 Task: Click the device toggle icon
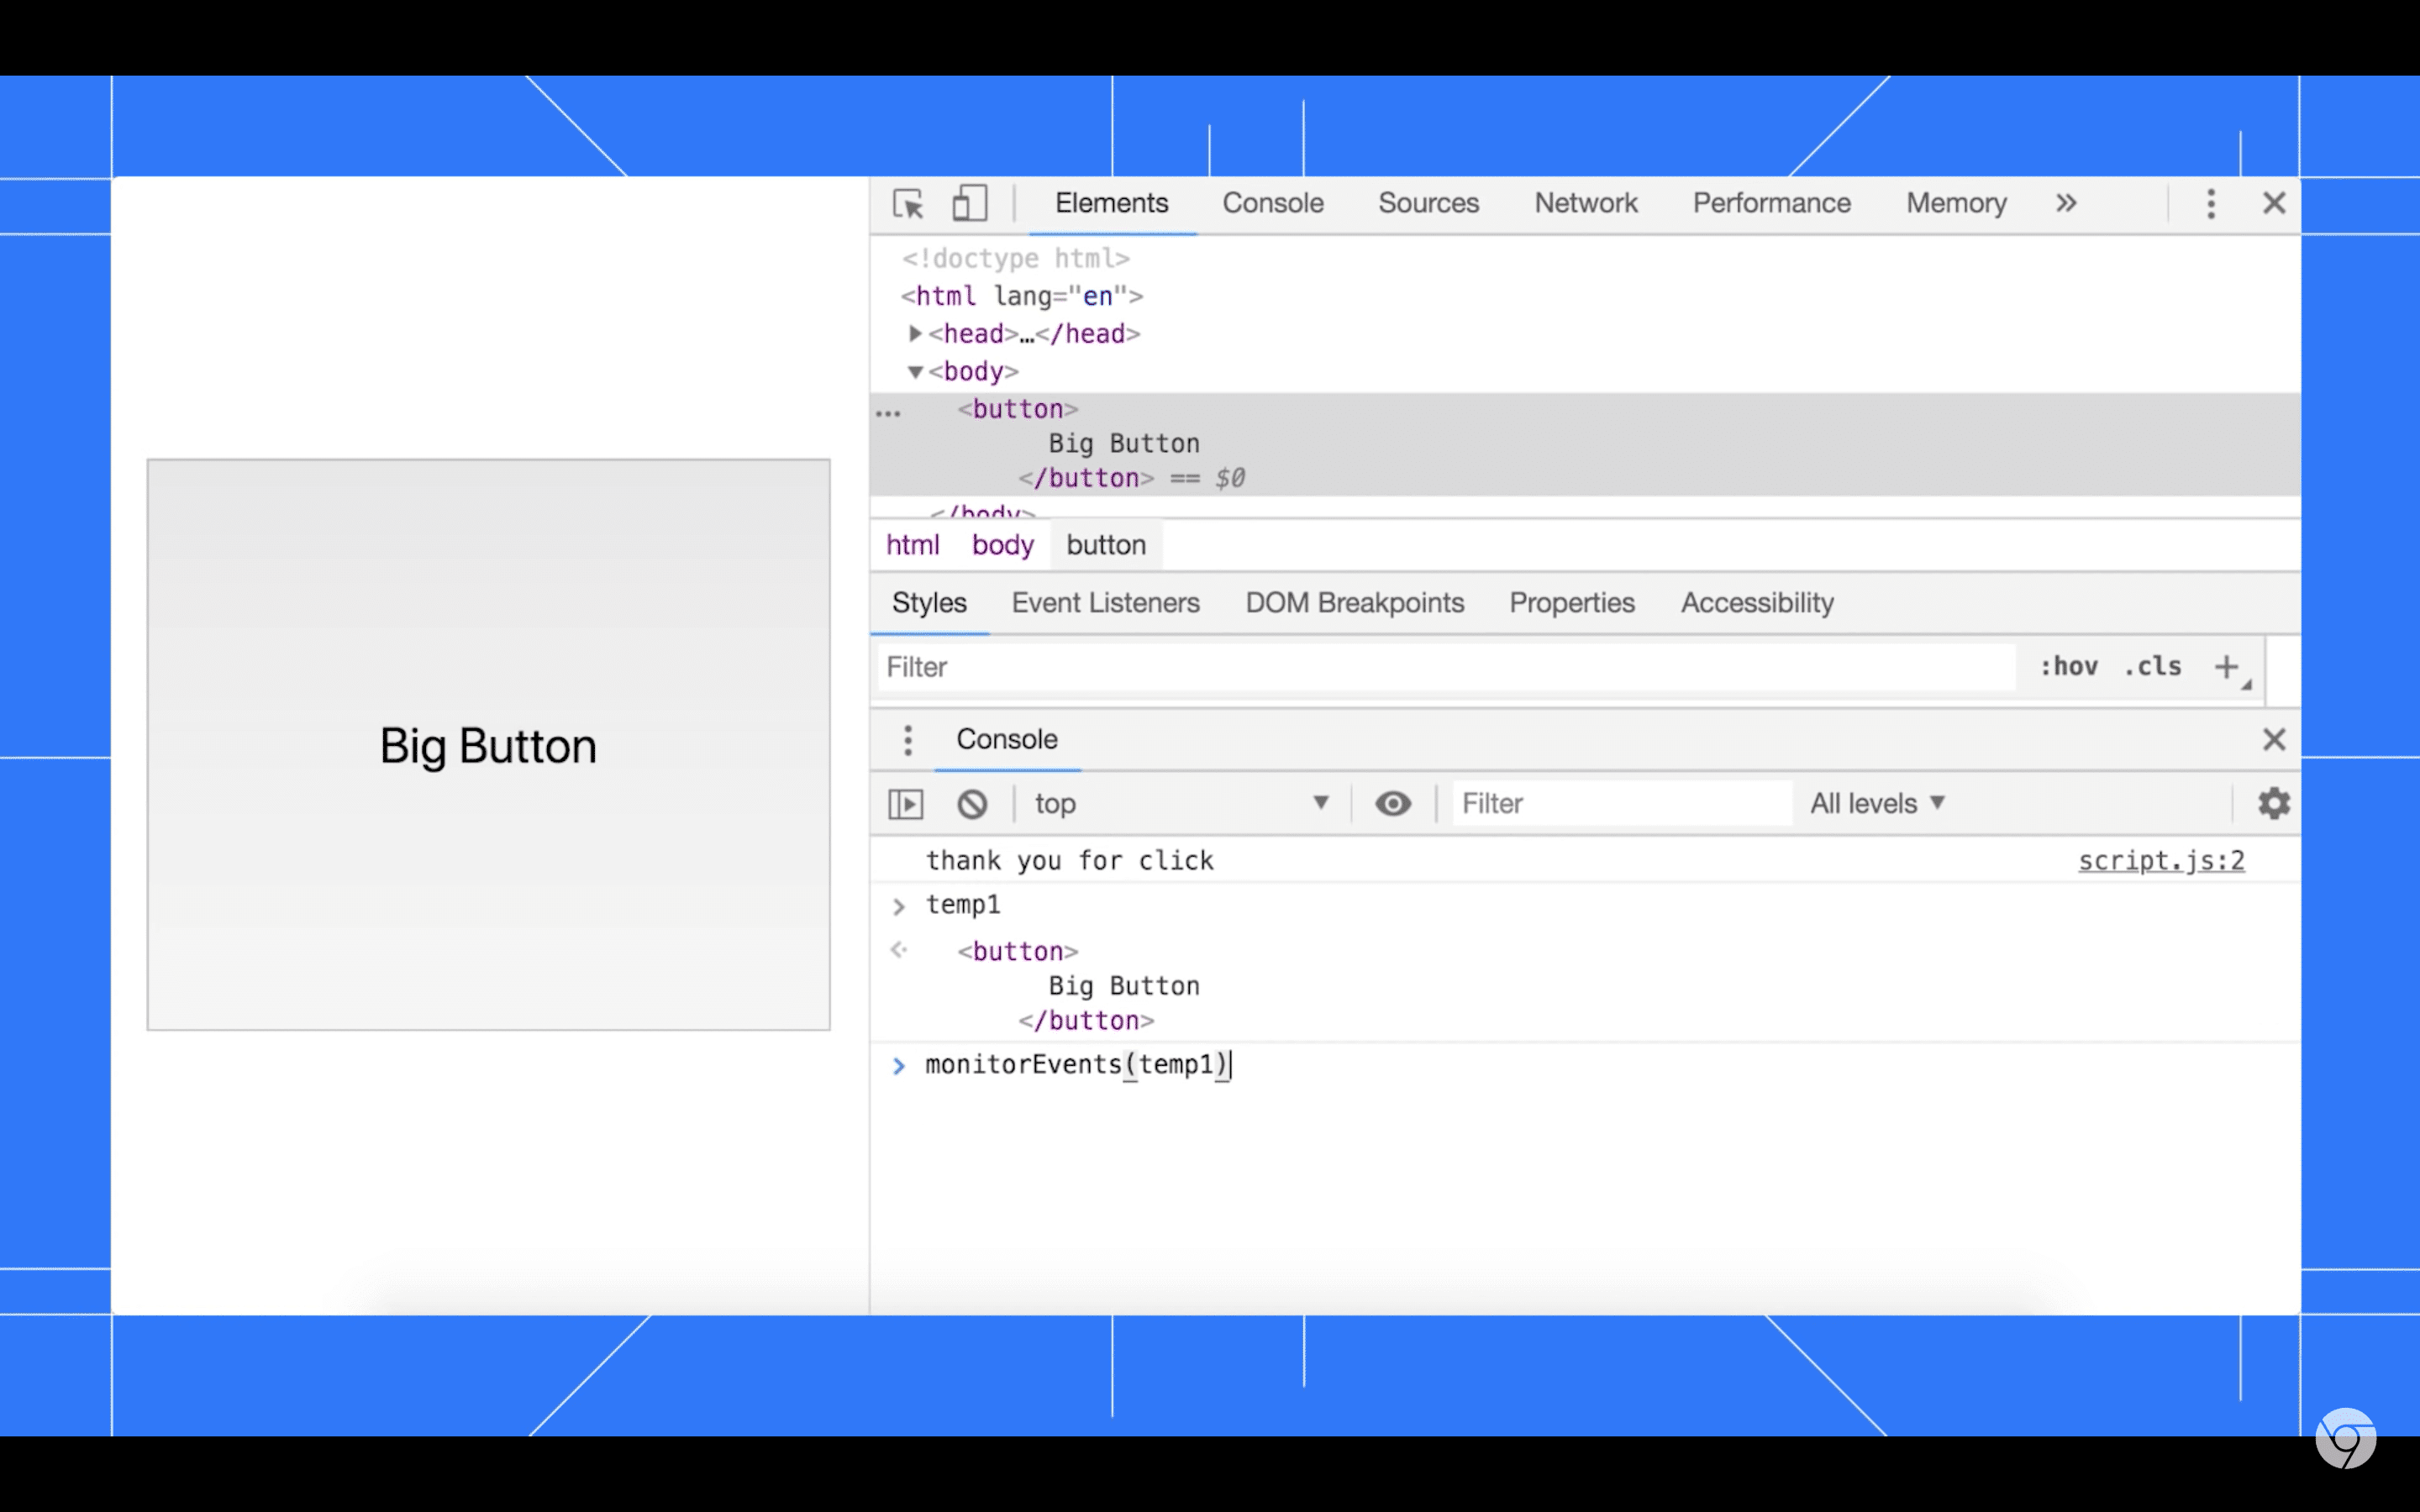coord(969,202)
